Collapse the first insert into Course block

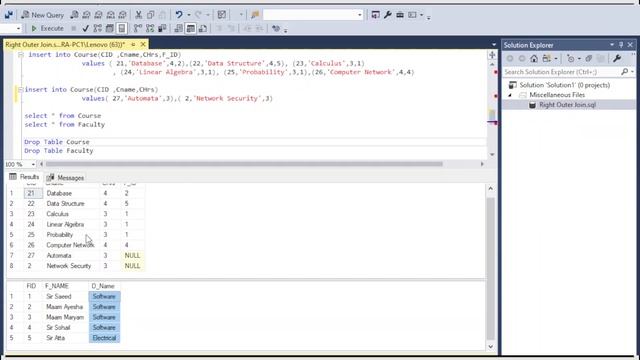pos(20,55)
